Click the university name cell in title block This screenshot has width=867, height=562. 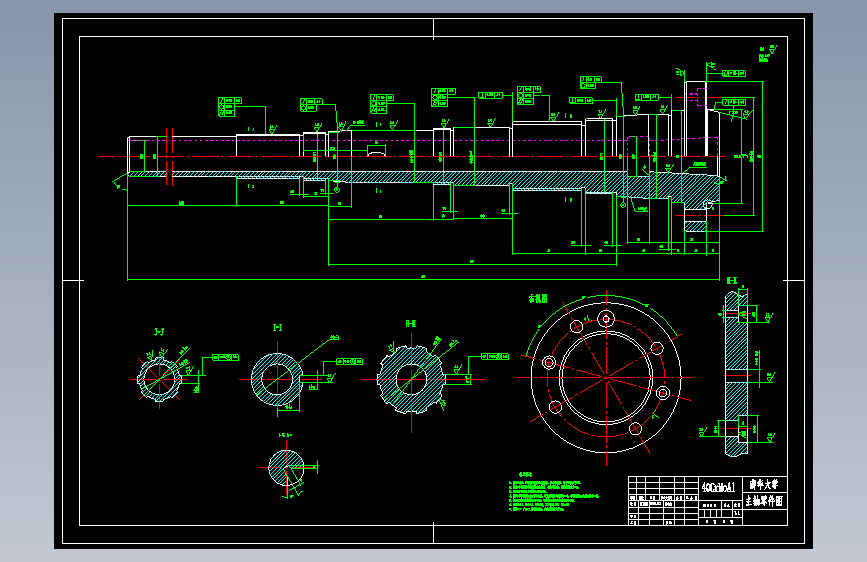(x=764, y=485)
